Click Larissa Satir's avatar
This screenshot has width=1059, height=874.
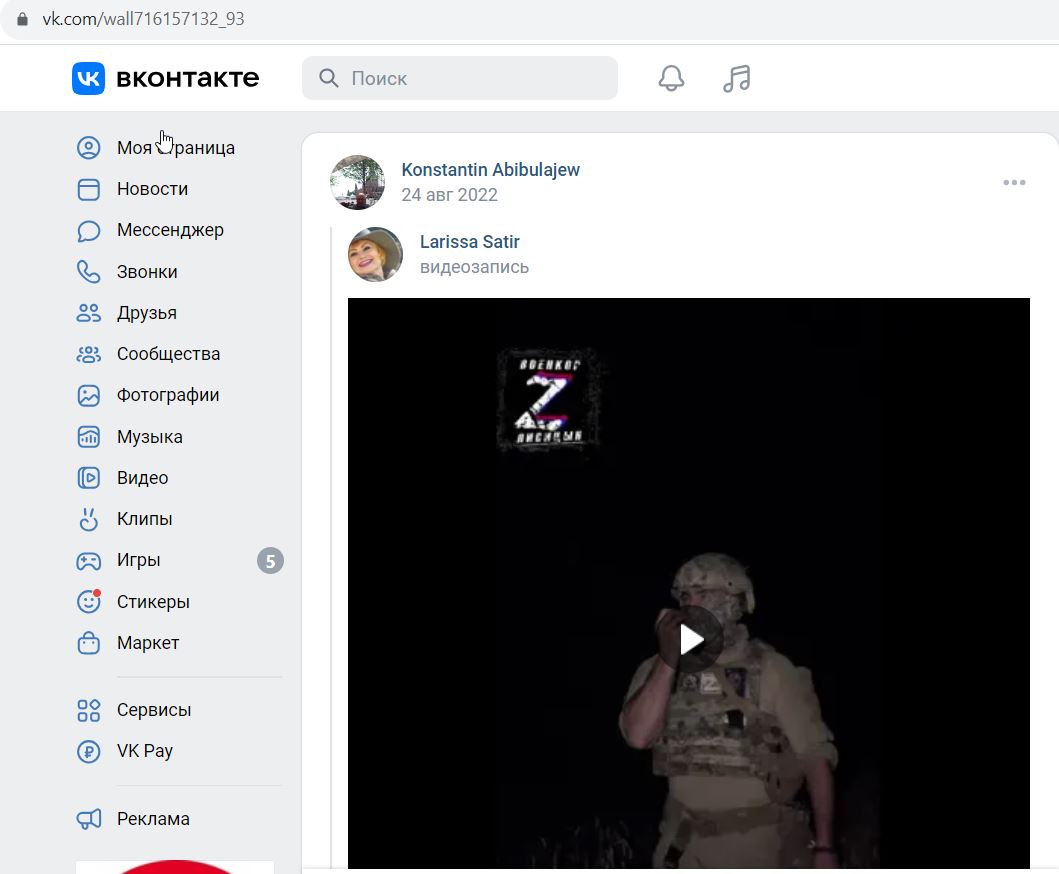pos(375,254)
